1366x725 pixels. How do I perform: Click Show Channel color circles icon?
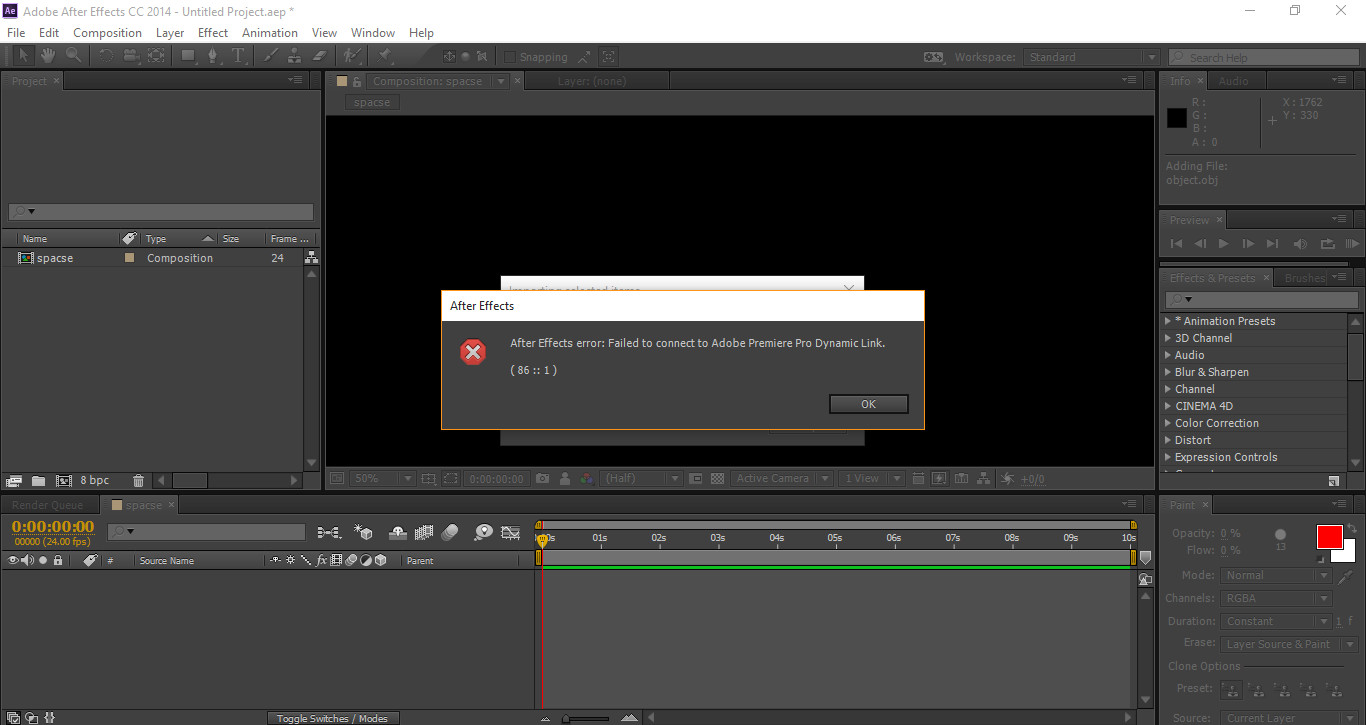point(587,479)
